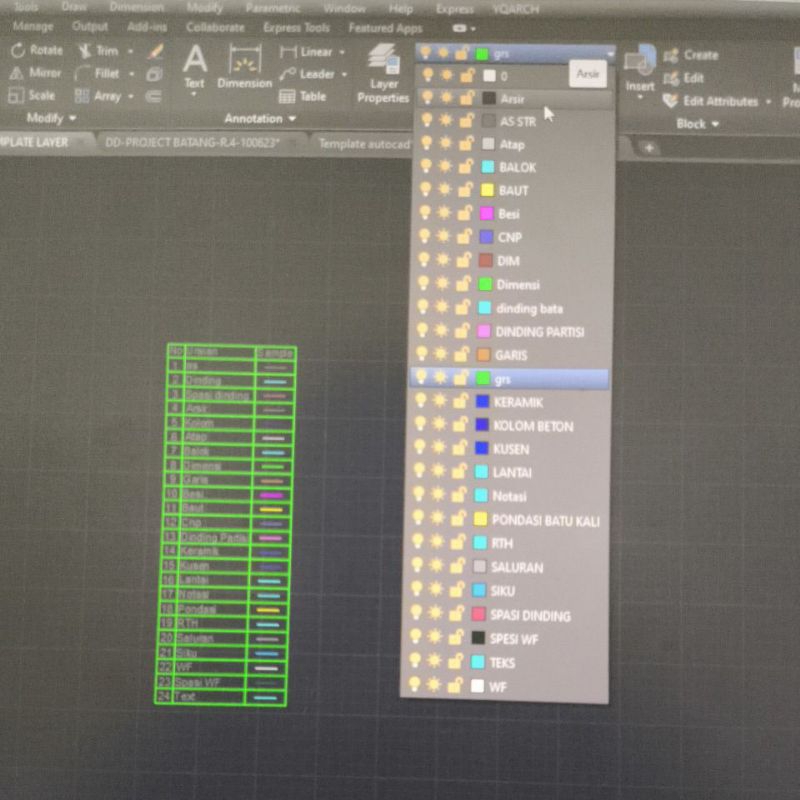Click the Dimension tool

244,66
